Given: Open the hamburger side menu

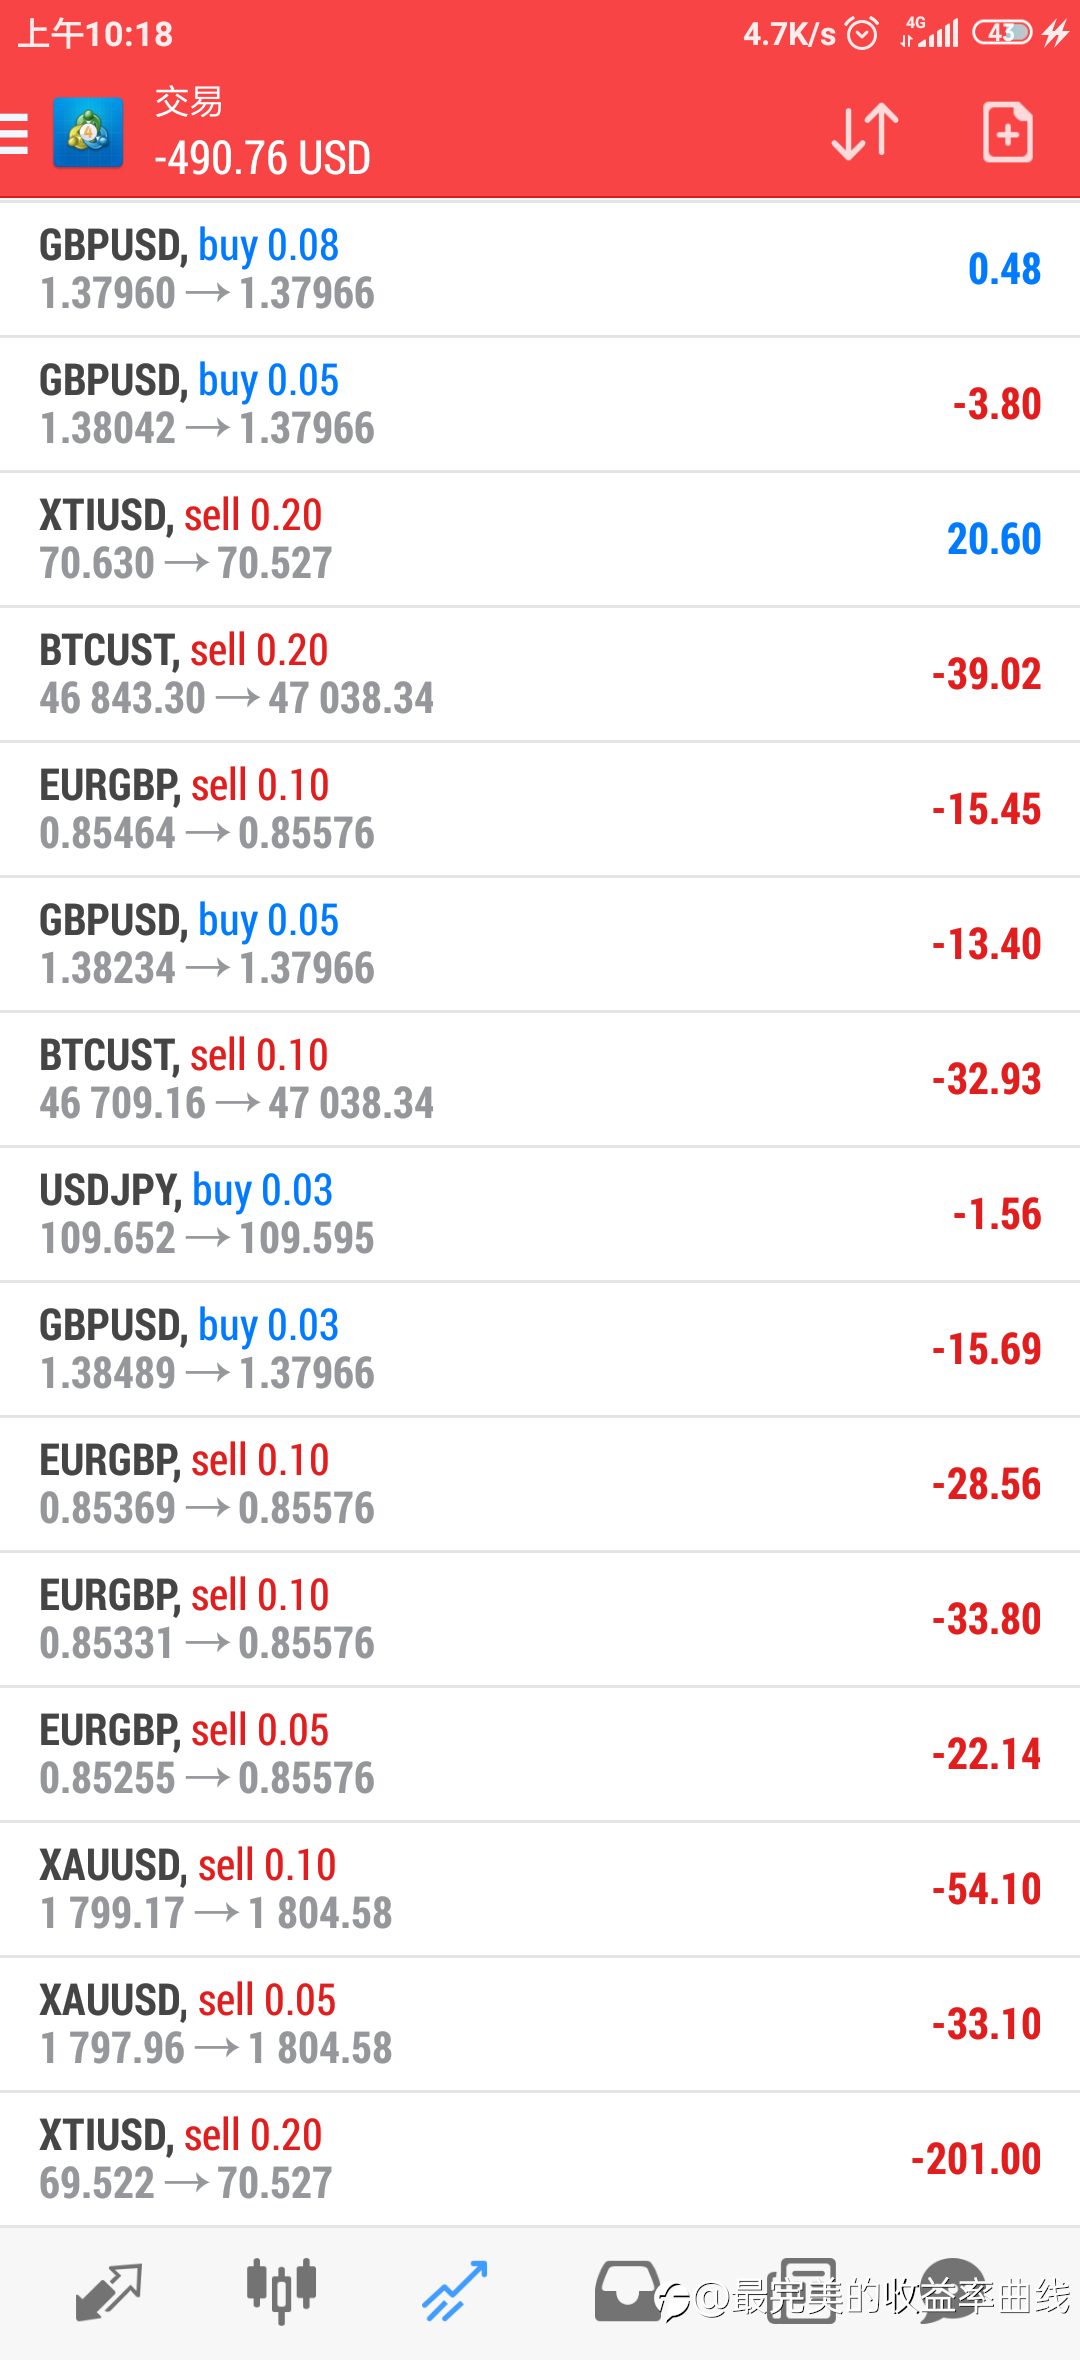Looking at the screenshot, I should 16,133.
